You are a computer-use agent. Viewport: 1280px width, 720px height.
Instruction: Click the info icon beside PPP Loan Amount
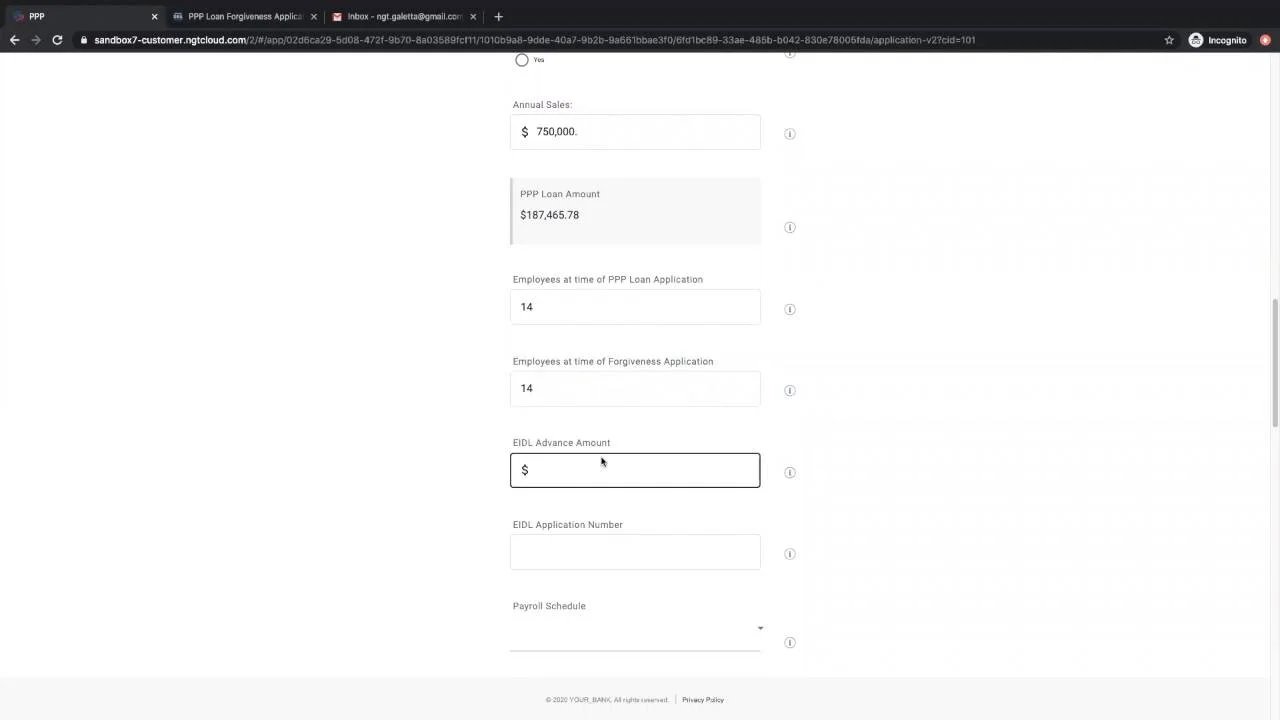pyautogui.click(x=790, y=228)
